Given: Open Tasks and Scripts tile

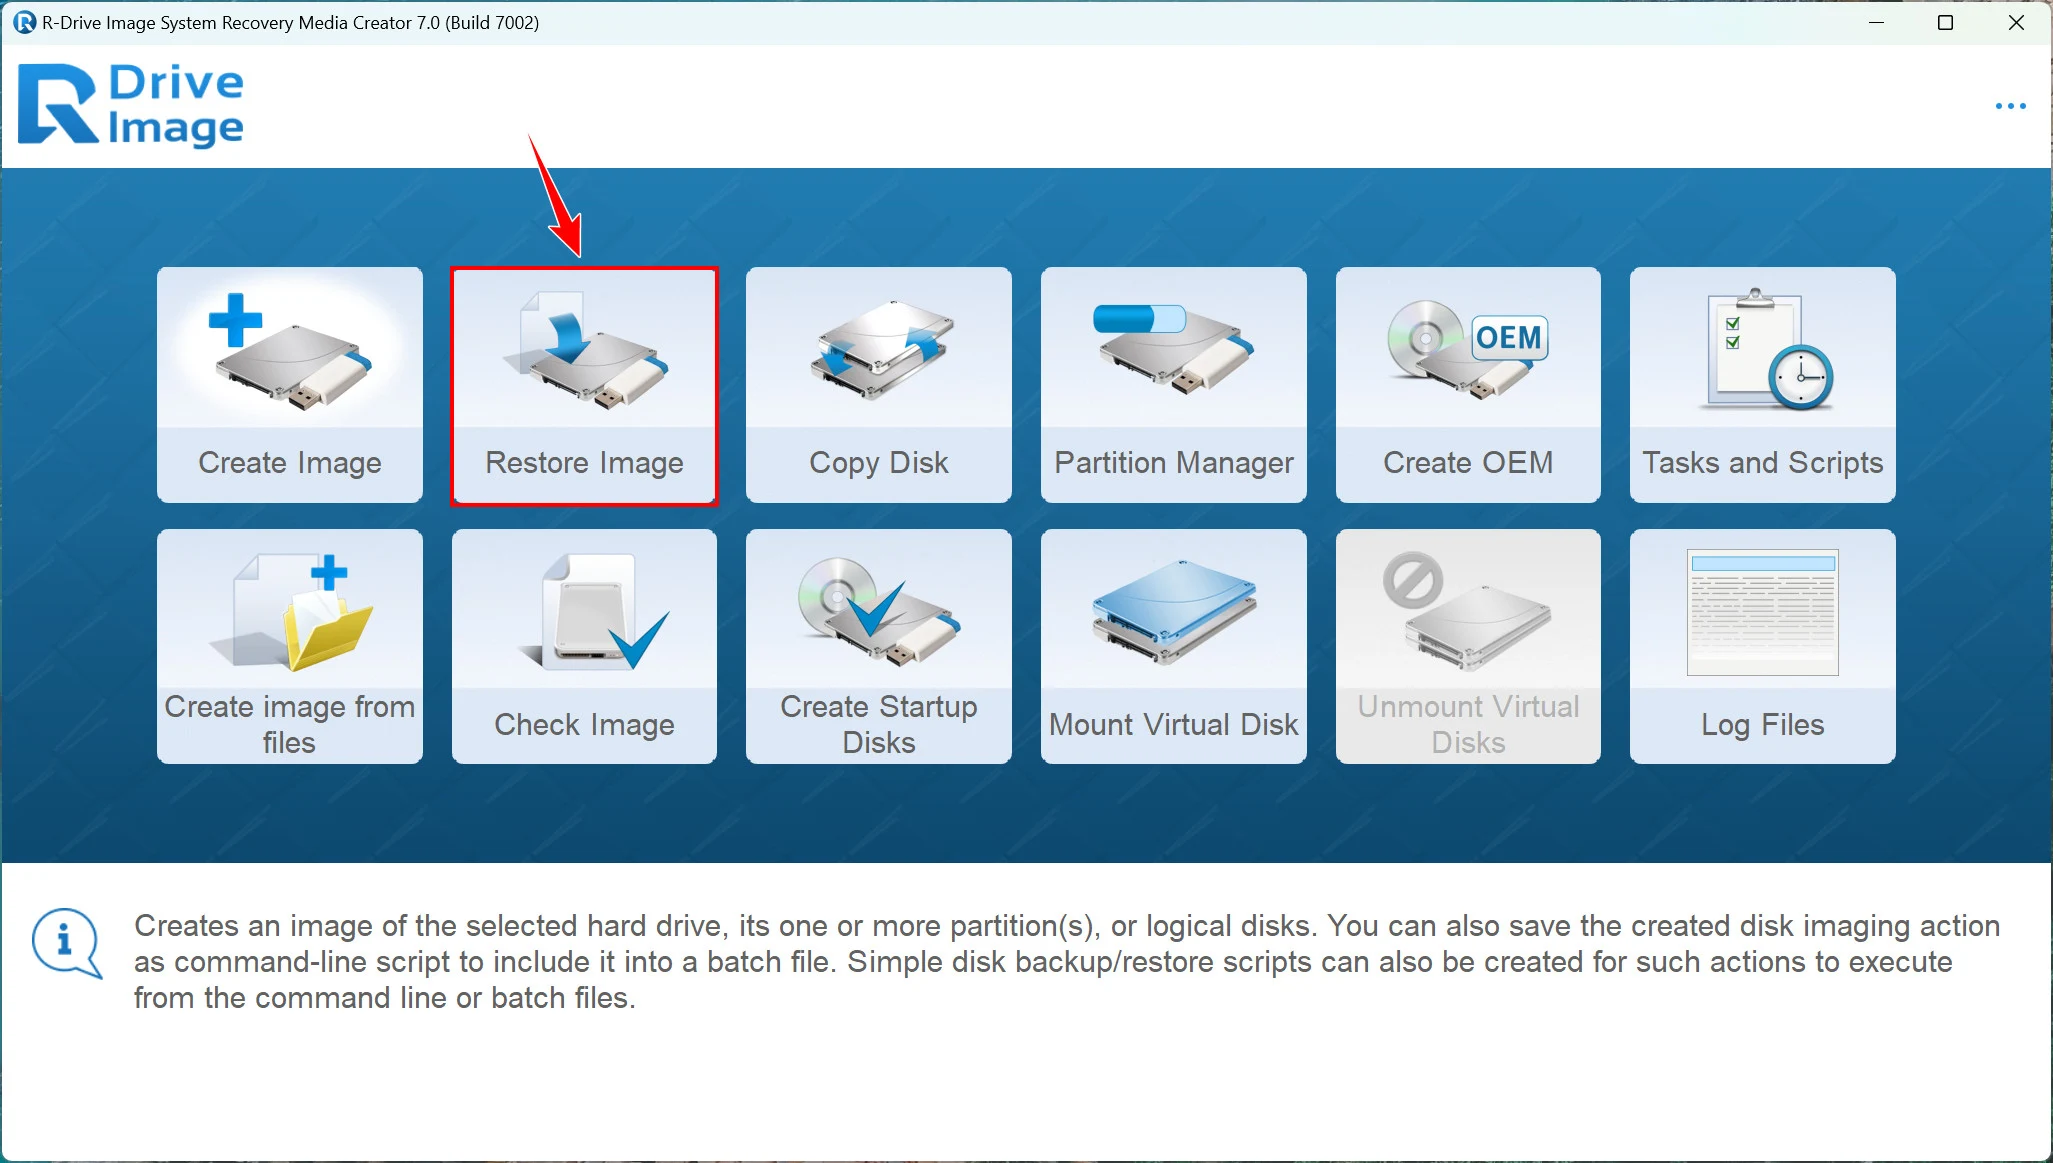Looking at the screenshot, I should coord(1762,385).
